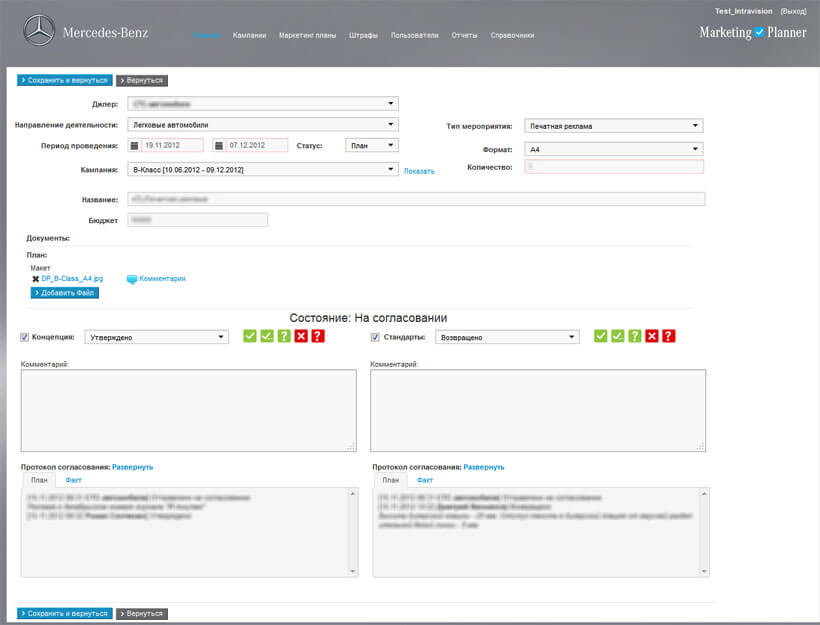The image size is (820, 625).
Task: Click the Показать link next to Кампания
Action: coord(419,172)
